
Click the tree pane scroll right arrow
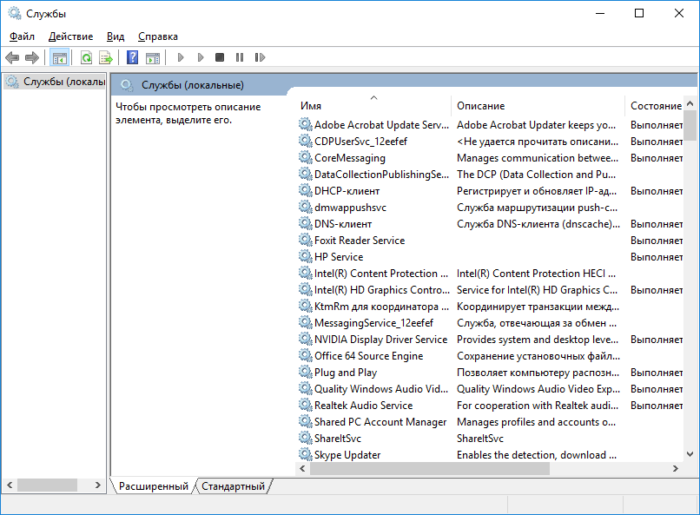[98, 485]
